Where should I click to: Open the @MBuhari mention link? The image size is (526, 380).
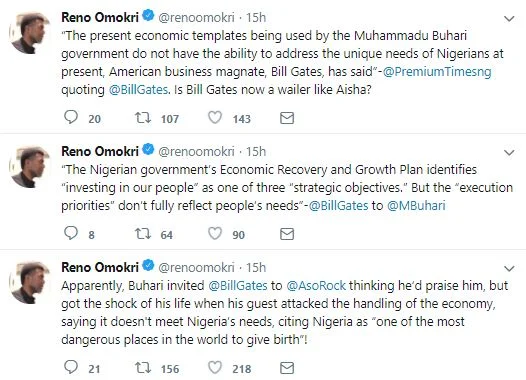[416, 205]
